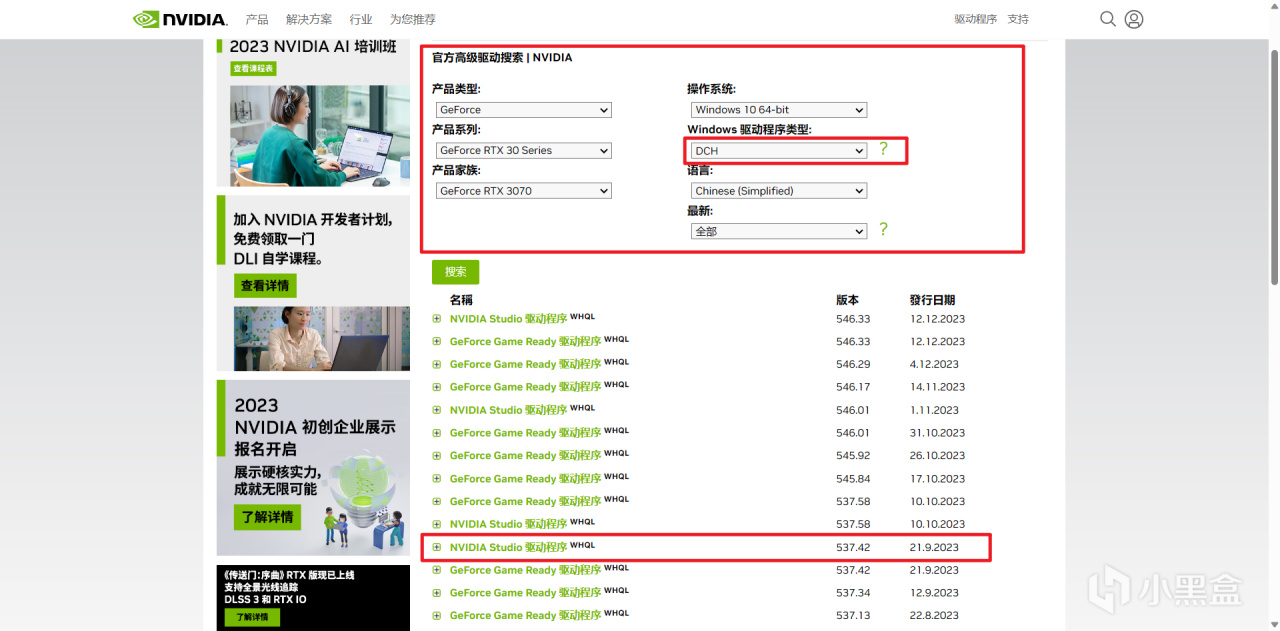Click release date 31.10.2023
This screenshot has width=1280, height=631.
click(937, 433)
